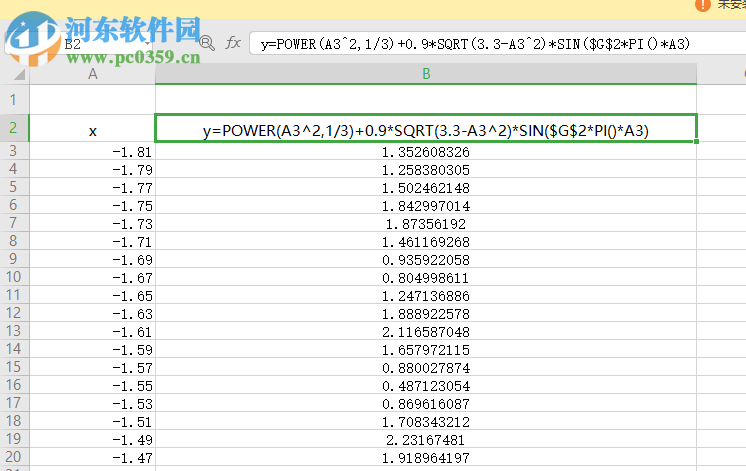The width and height of the screenshot is (746, 471).
Task: Click the fill handle of cell B2
Action: click(697, 141)
